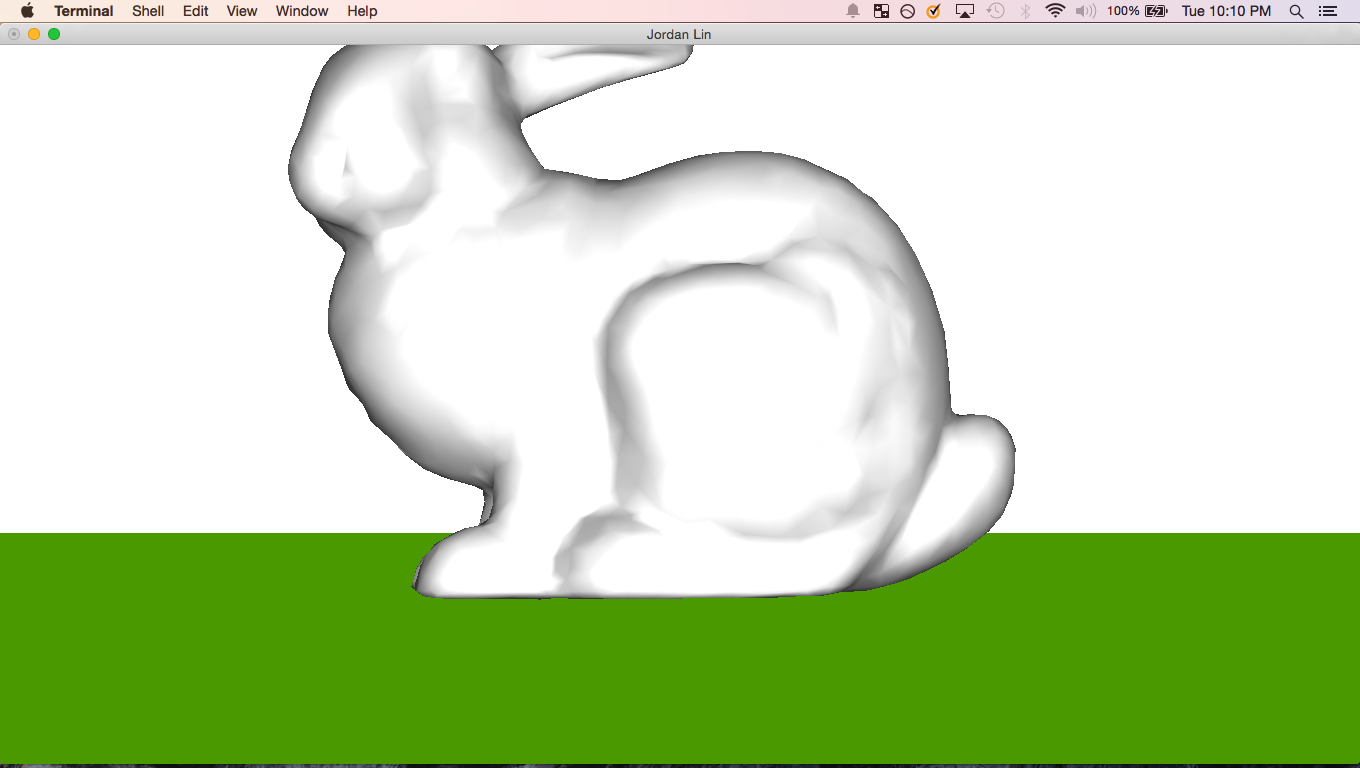
Task: Close the Jordan Lin window
Action: [x=14, y=34]
